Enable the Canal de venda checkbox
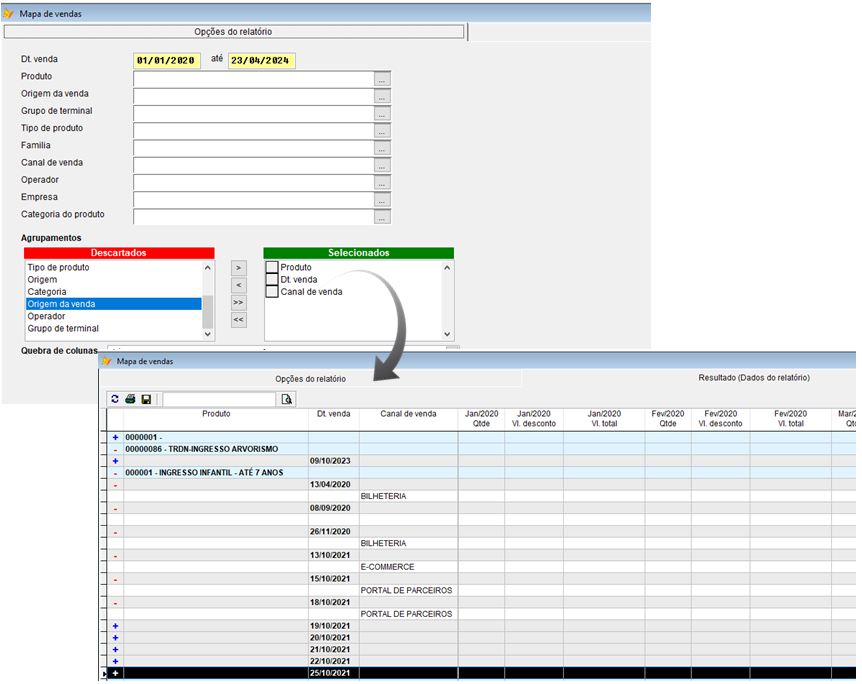862x684 pixels. [x=272, y=292]
